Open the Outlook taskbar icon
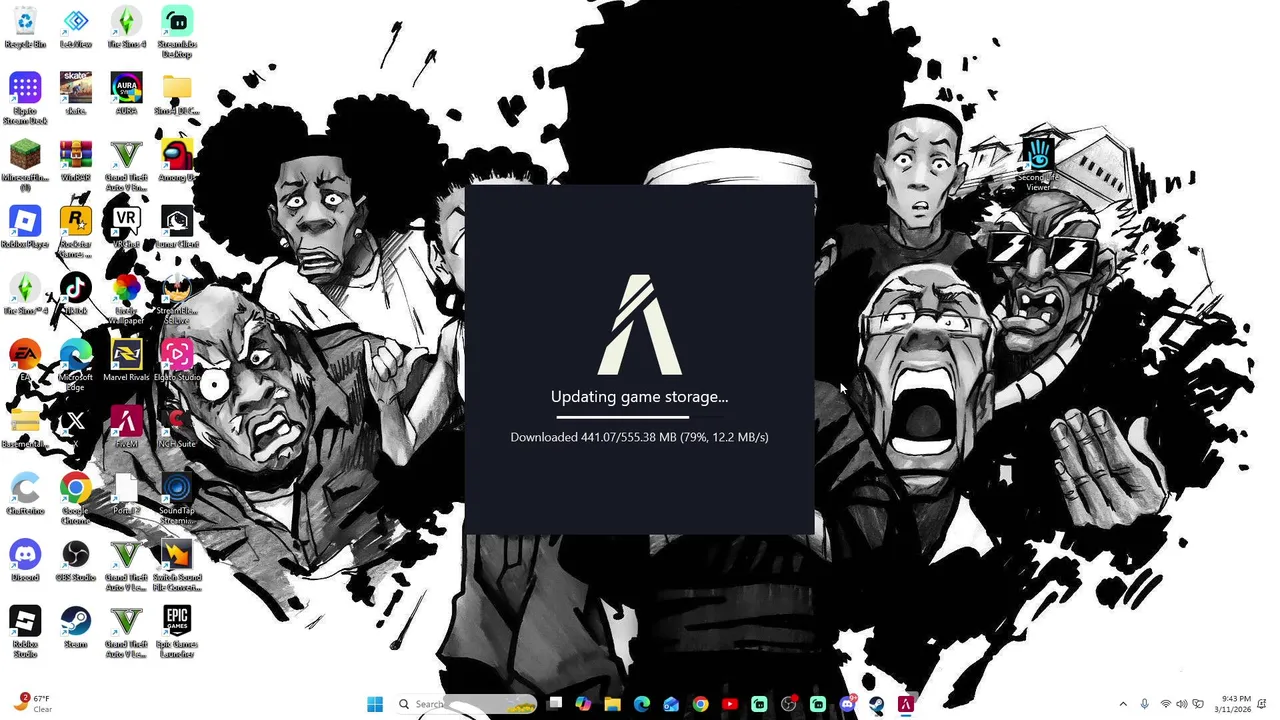 click(x=671, y=704)
